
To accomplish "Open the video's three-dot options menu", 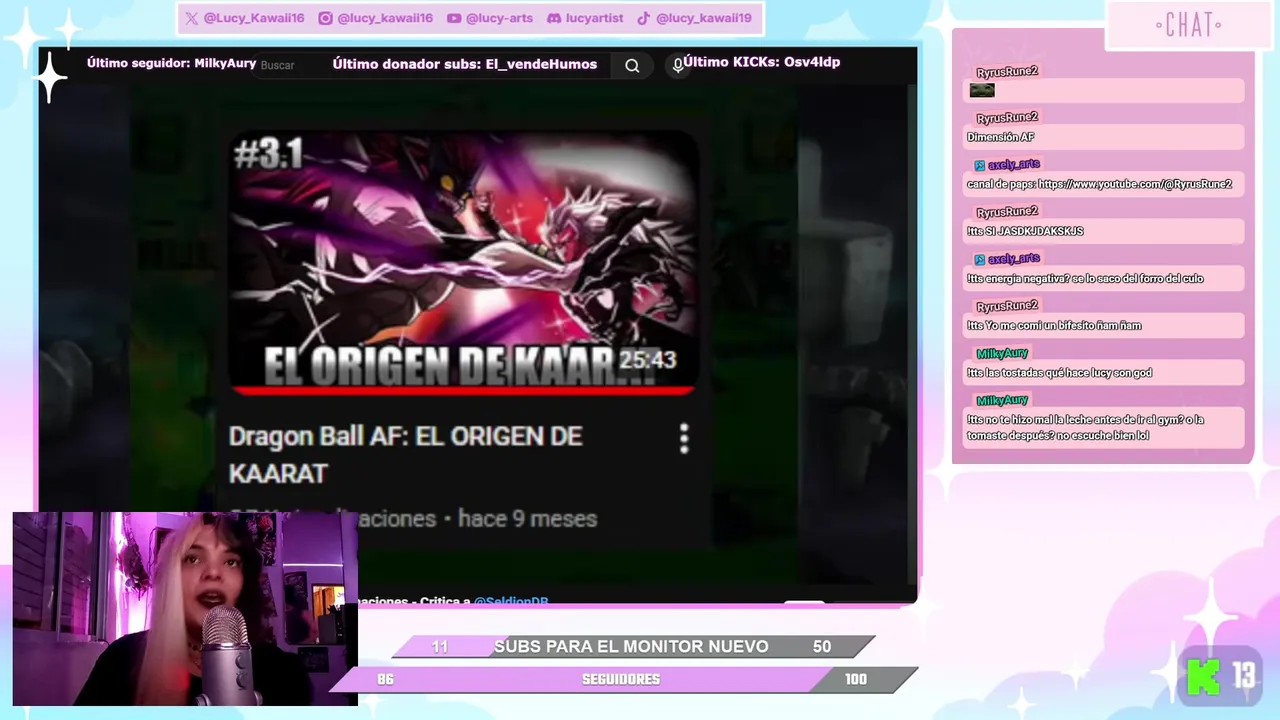I will click(684, 438).
